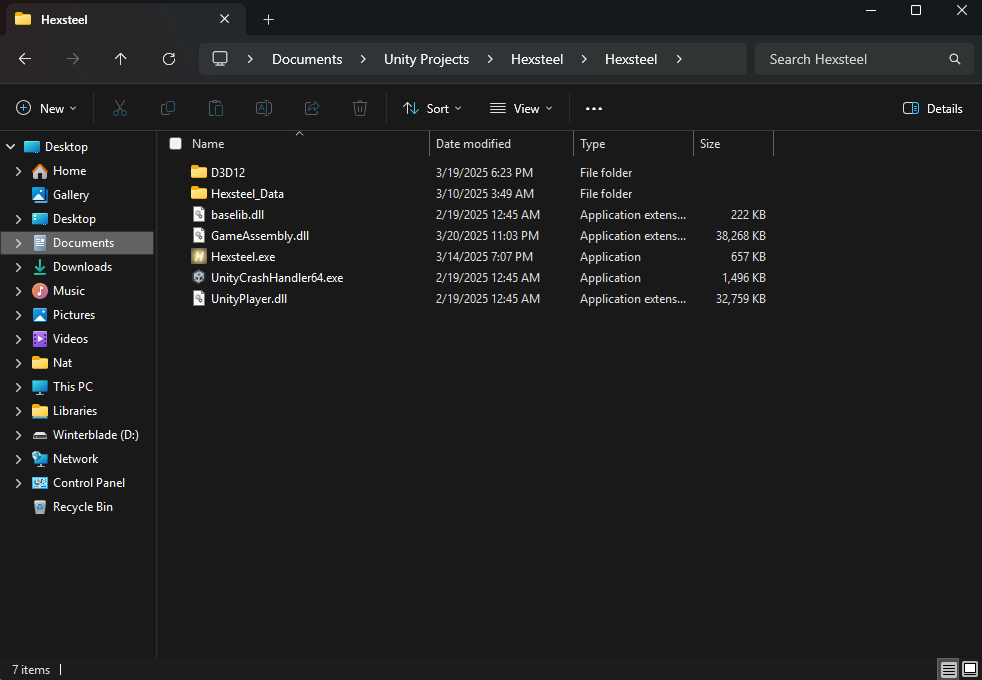Go back with the left arrow
The image size is (982, 680).
25,59
